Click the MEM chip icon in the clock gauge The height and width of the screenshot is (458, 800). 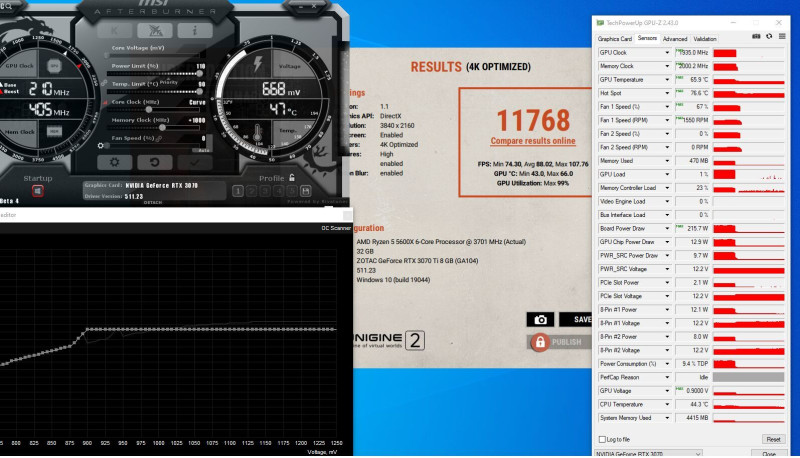54,132
